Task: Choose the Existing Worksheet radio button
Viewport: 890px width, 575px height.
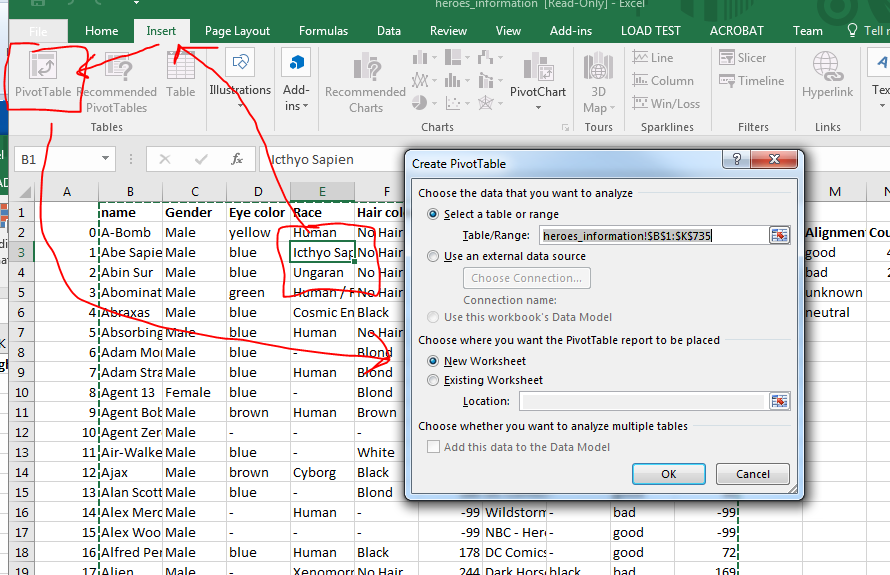Action: point(433,380)
